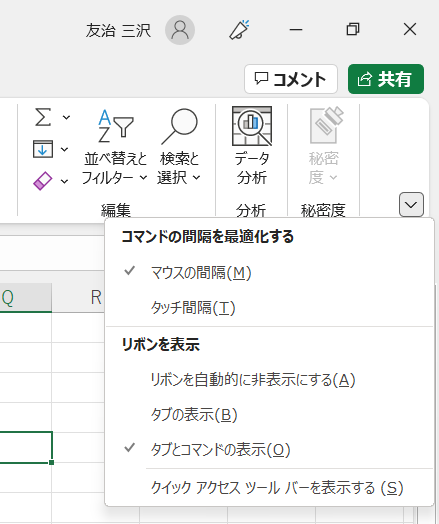The height and width of the screenshot is (524, 439).
Task: Minimize the Excel window
Action: click(296, 30)
